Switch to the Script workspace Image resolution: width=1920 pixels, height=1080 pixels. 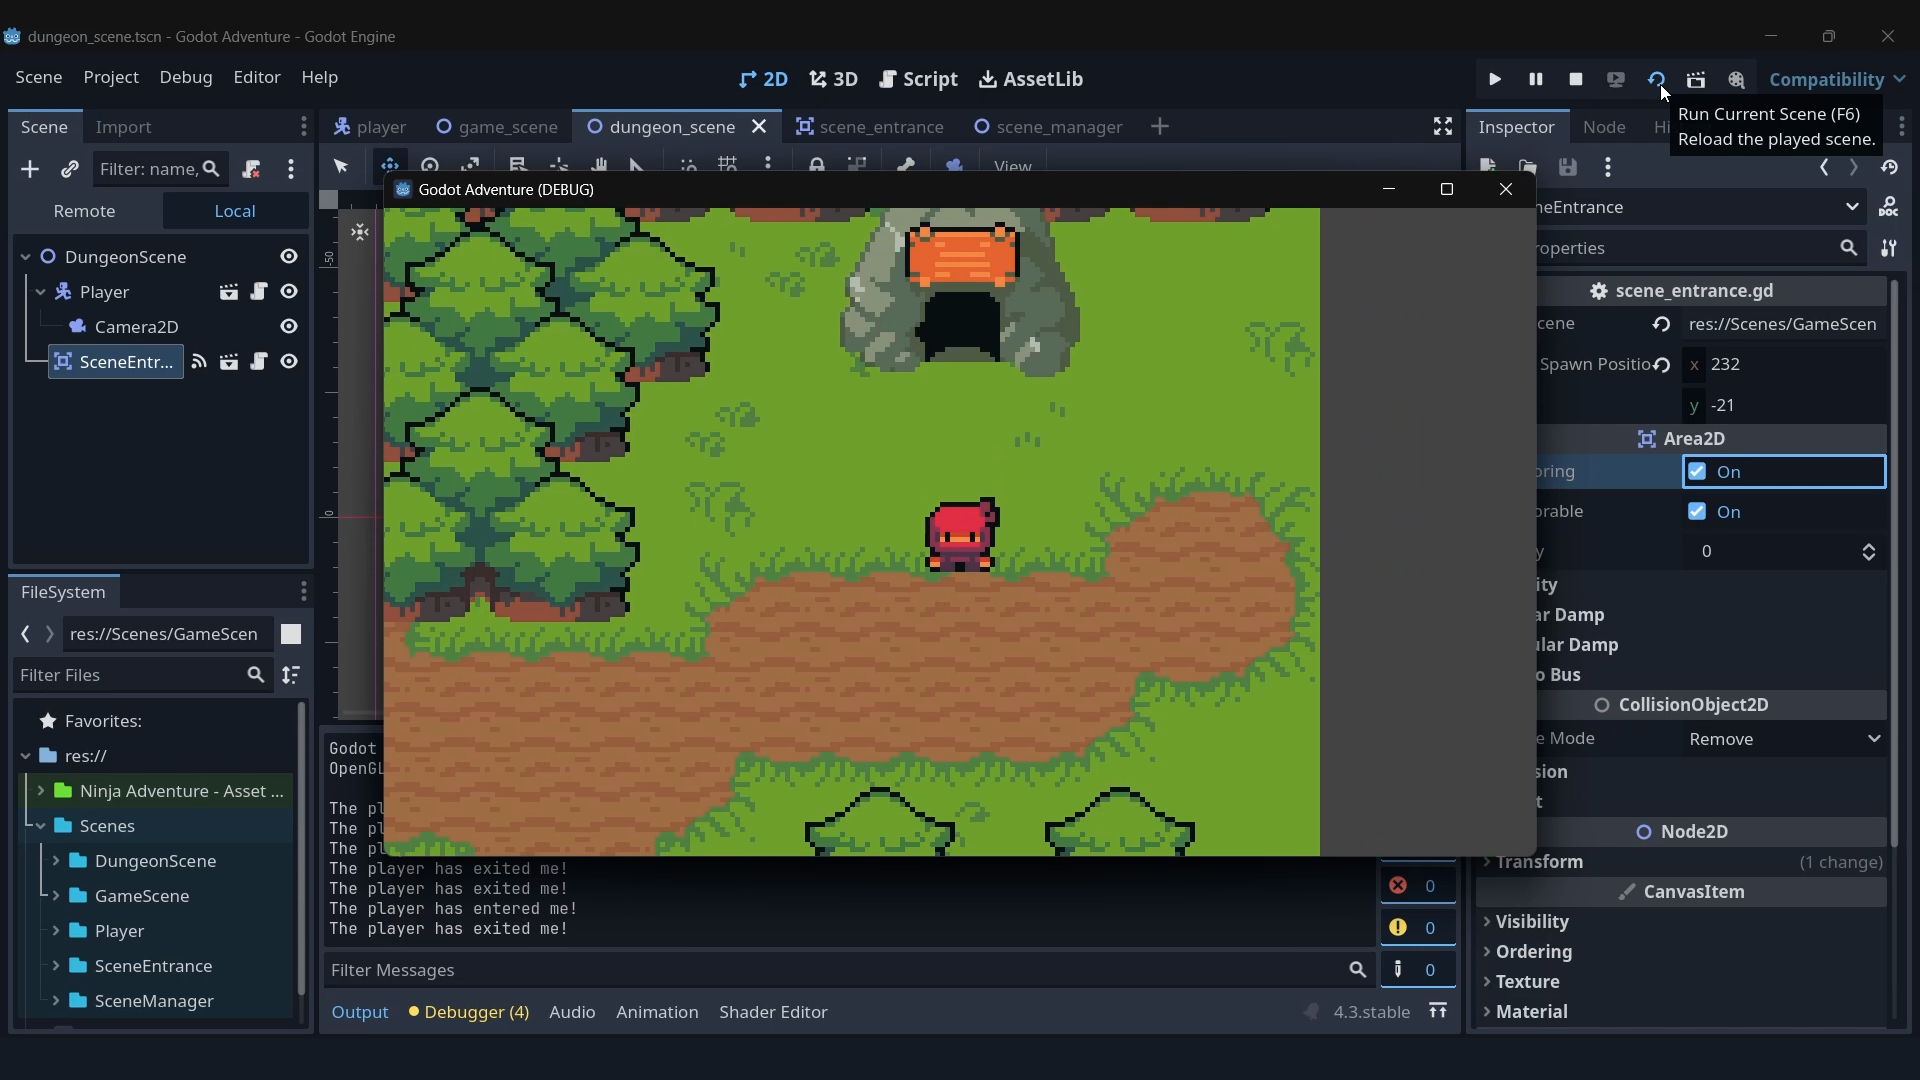[x=918, y=79]
